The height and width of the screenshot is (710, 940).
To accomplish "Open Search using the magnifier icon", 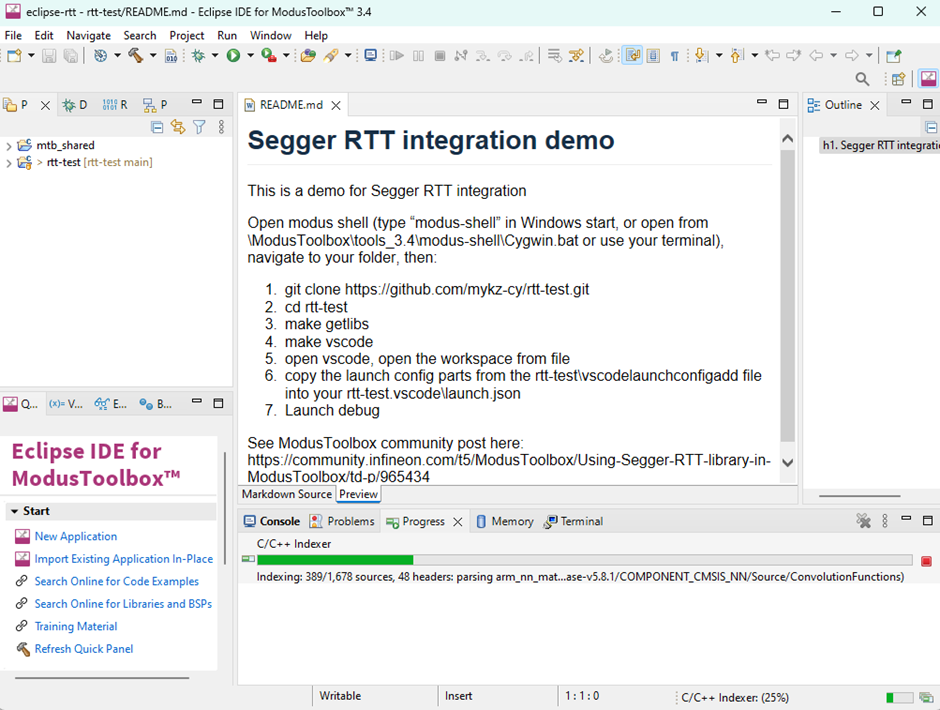I will tap(862, 78).
